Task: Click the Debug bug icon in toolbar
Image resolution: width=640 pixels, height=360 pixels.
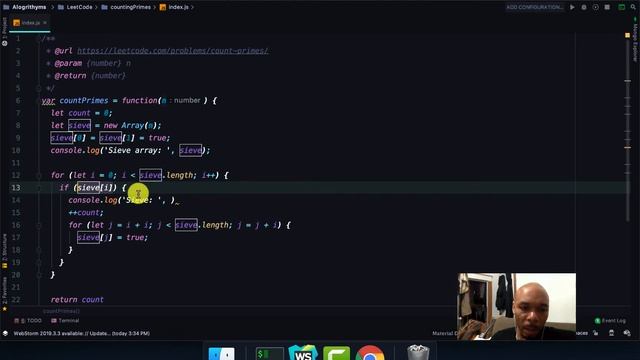Action: pyautogui.click(x=584, y=7)
